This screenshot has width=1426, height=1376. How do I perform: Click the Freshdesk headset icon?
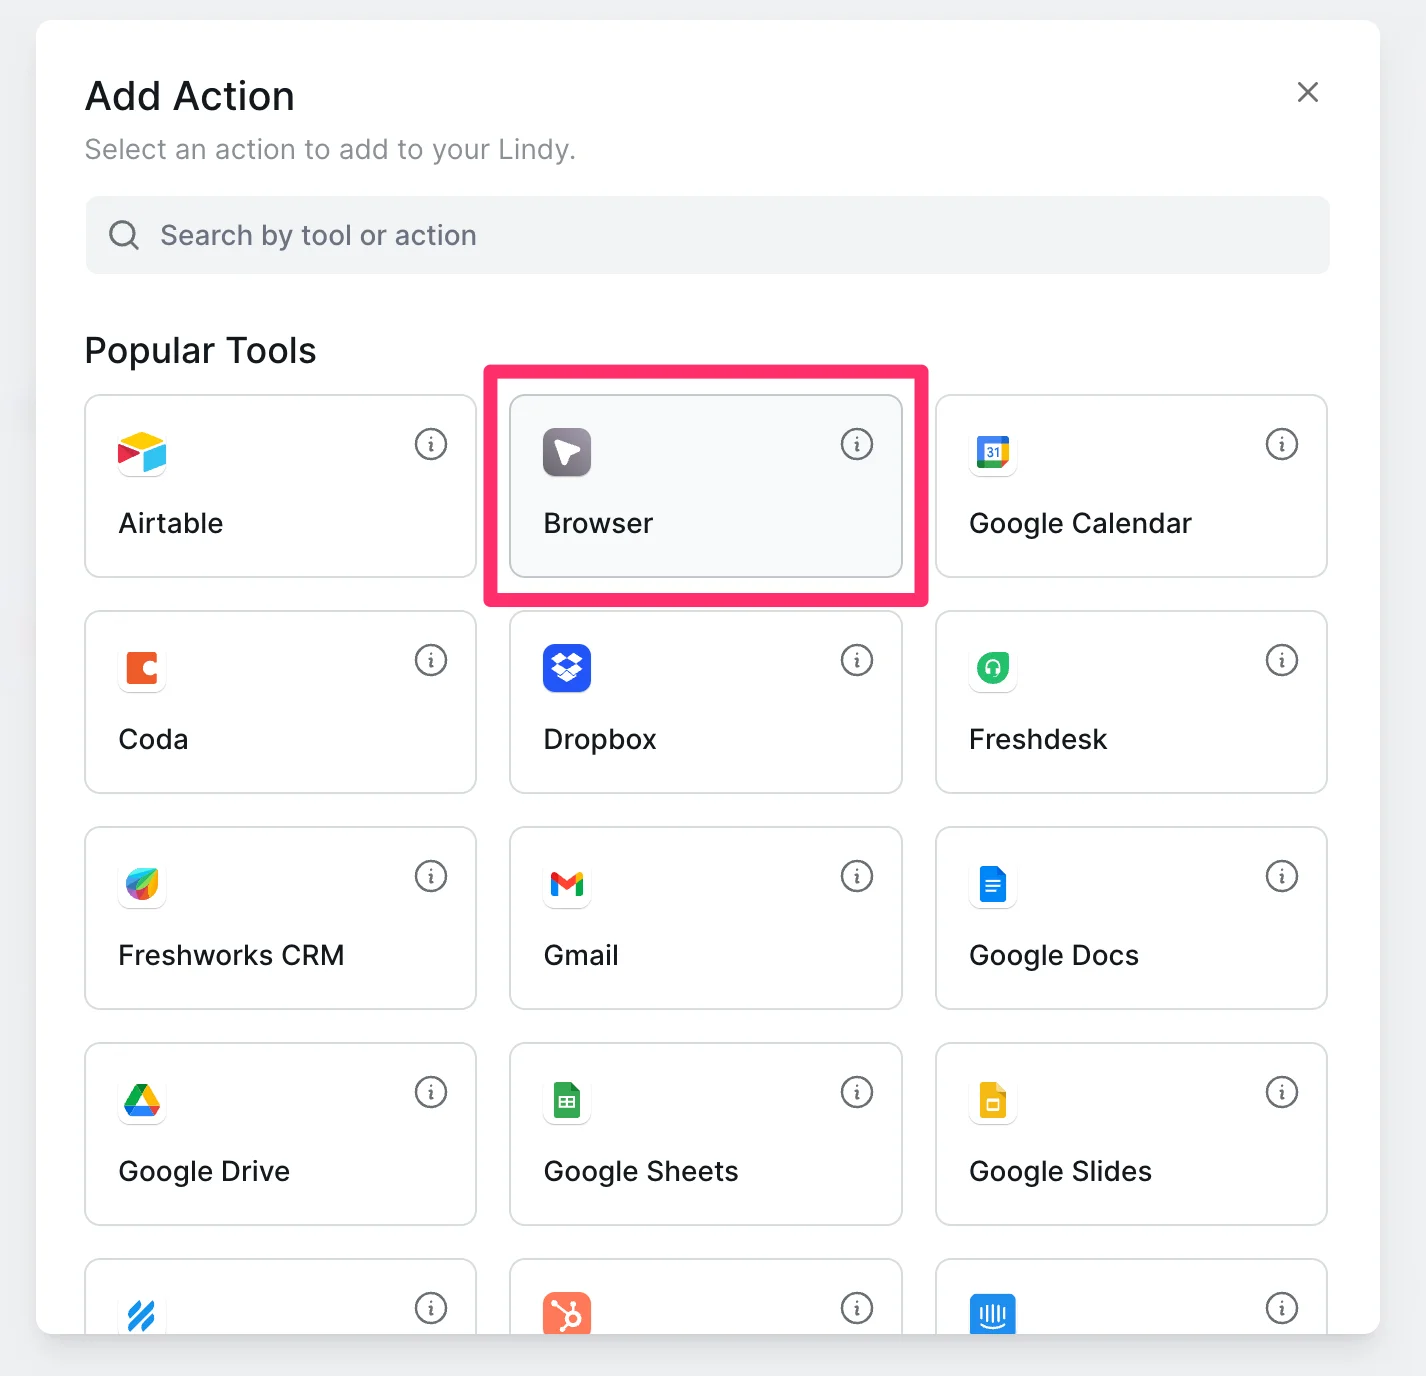tap(993, 668)
